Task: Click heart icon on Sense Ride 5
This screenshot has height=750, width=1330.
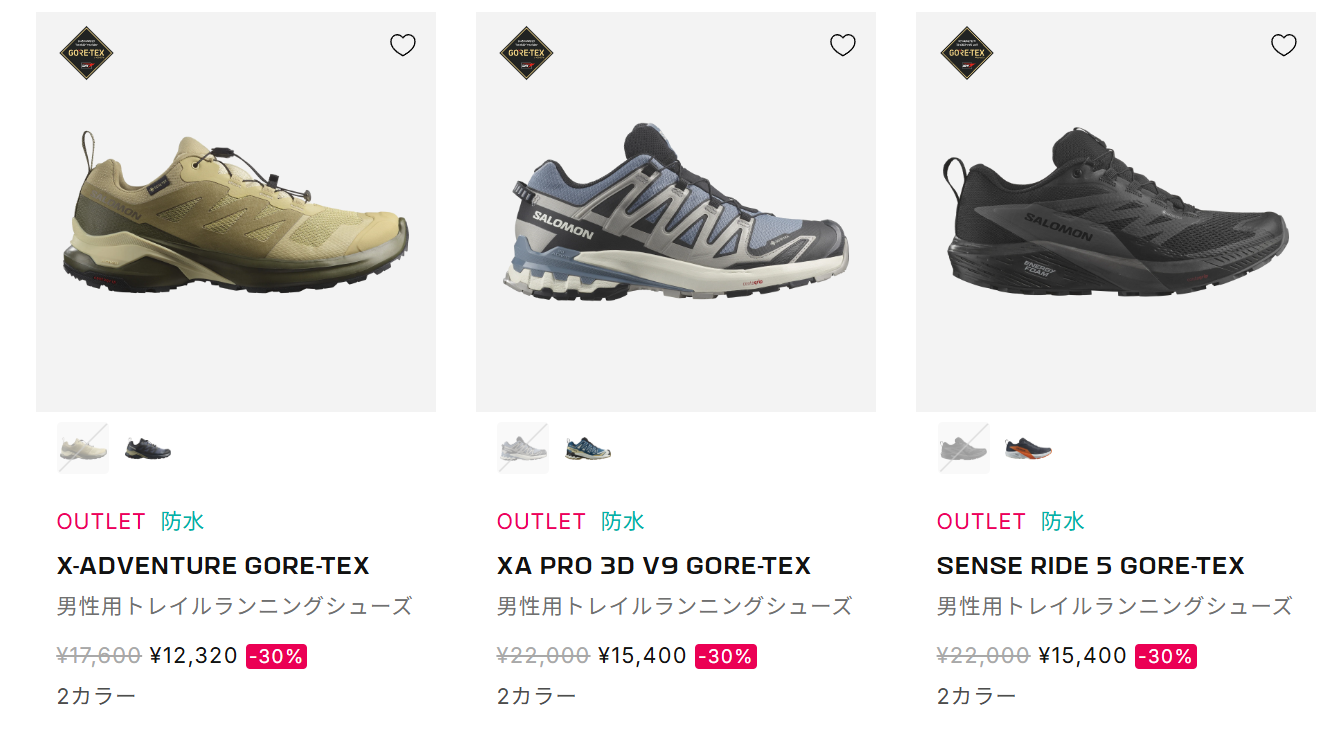Action: 1283,45
